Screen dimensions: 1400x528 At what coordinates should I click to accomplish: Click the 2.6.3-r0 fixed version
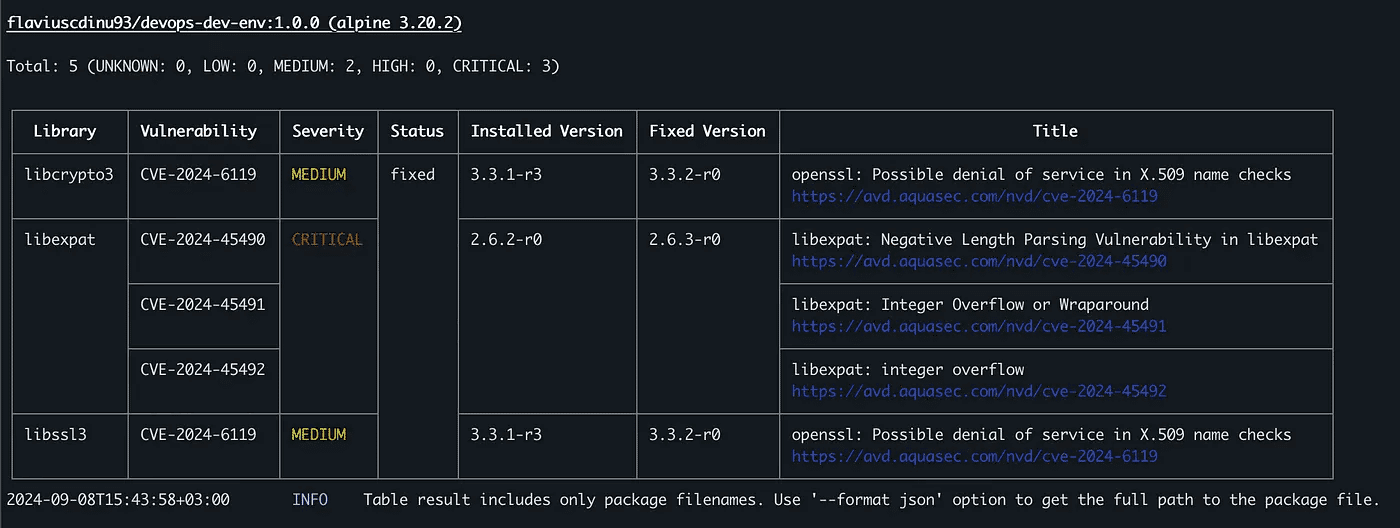coord(685,239)
